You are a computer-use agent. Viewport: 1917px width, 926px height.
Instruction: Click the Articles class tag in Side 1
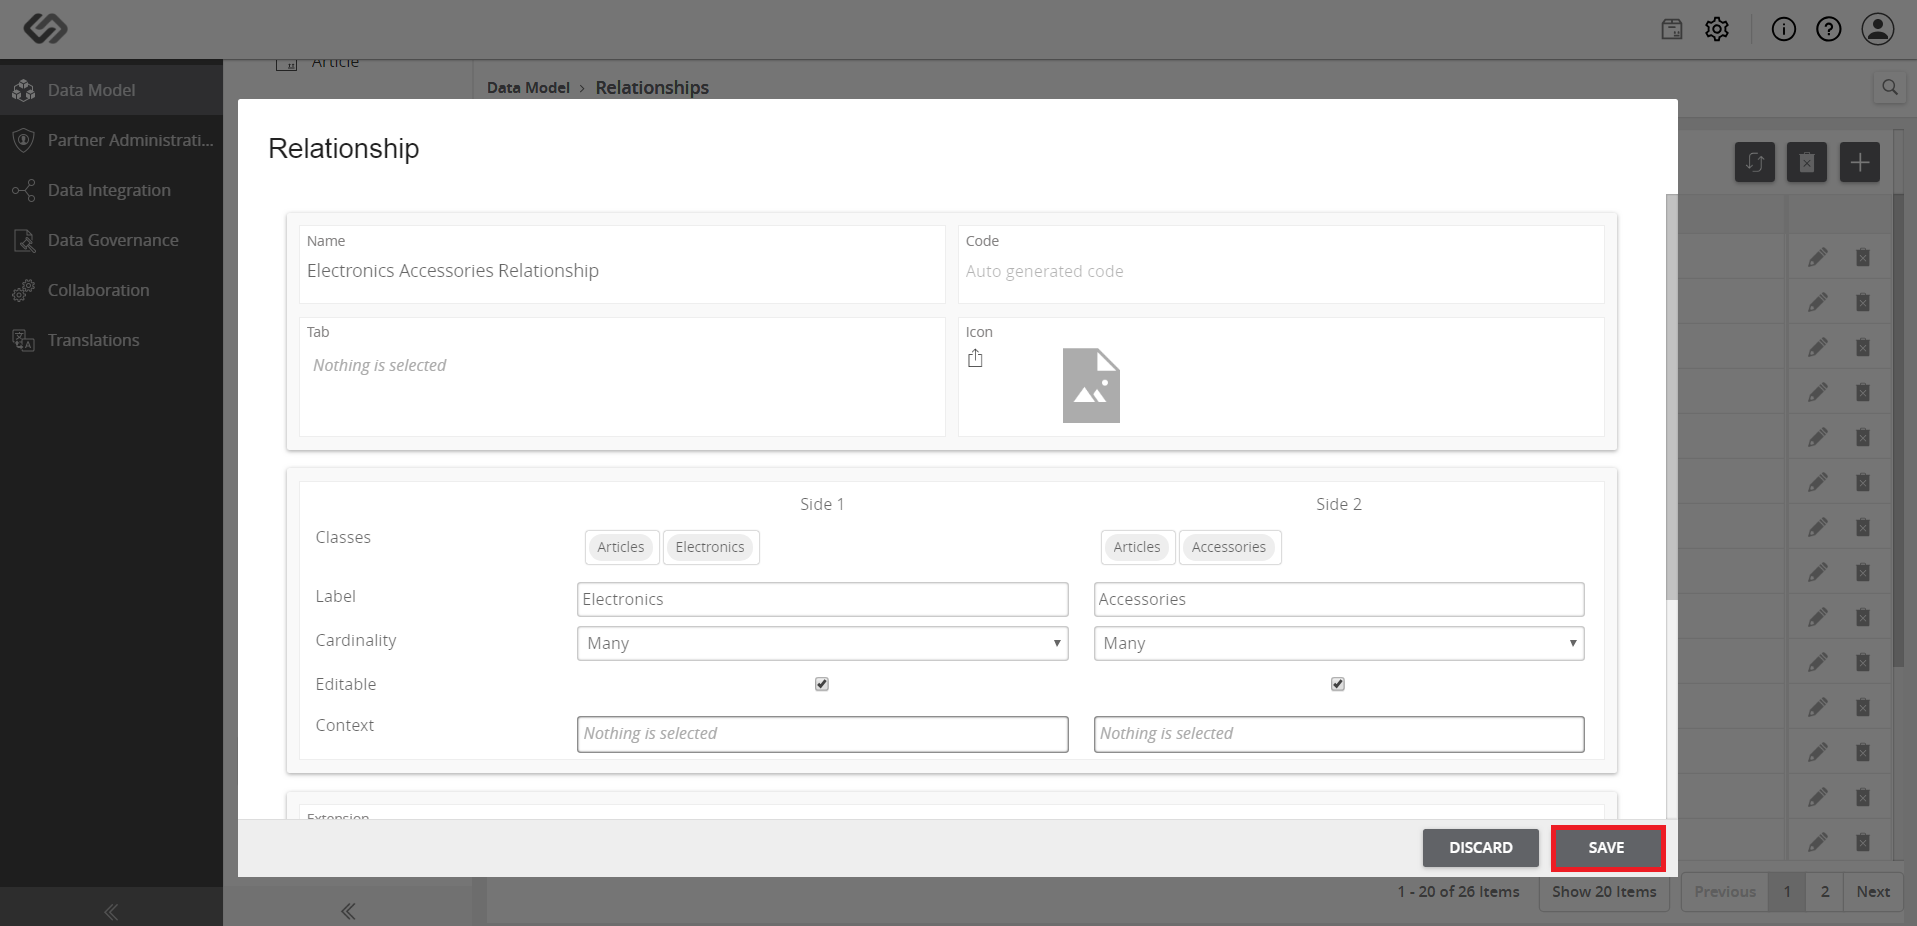[621, 547]
